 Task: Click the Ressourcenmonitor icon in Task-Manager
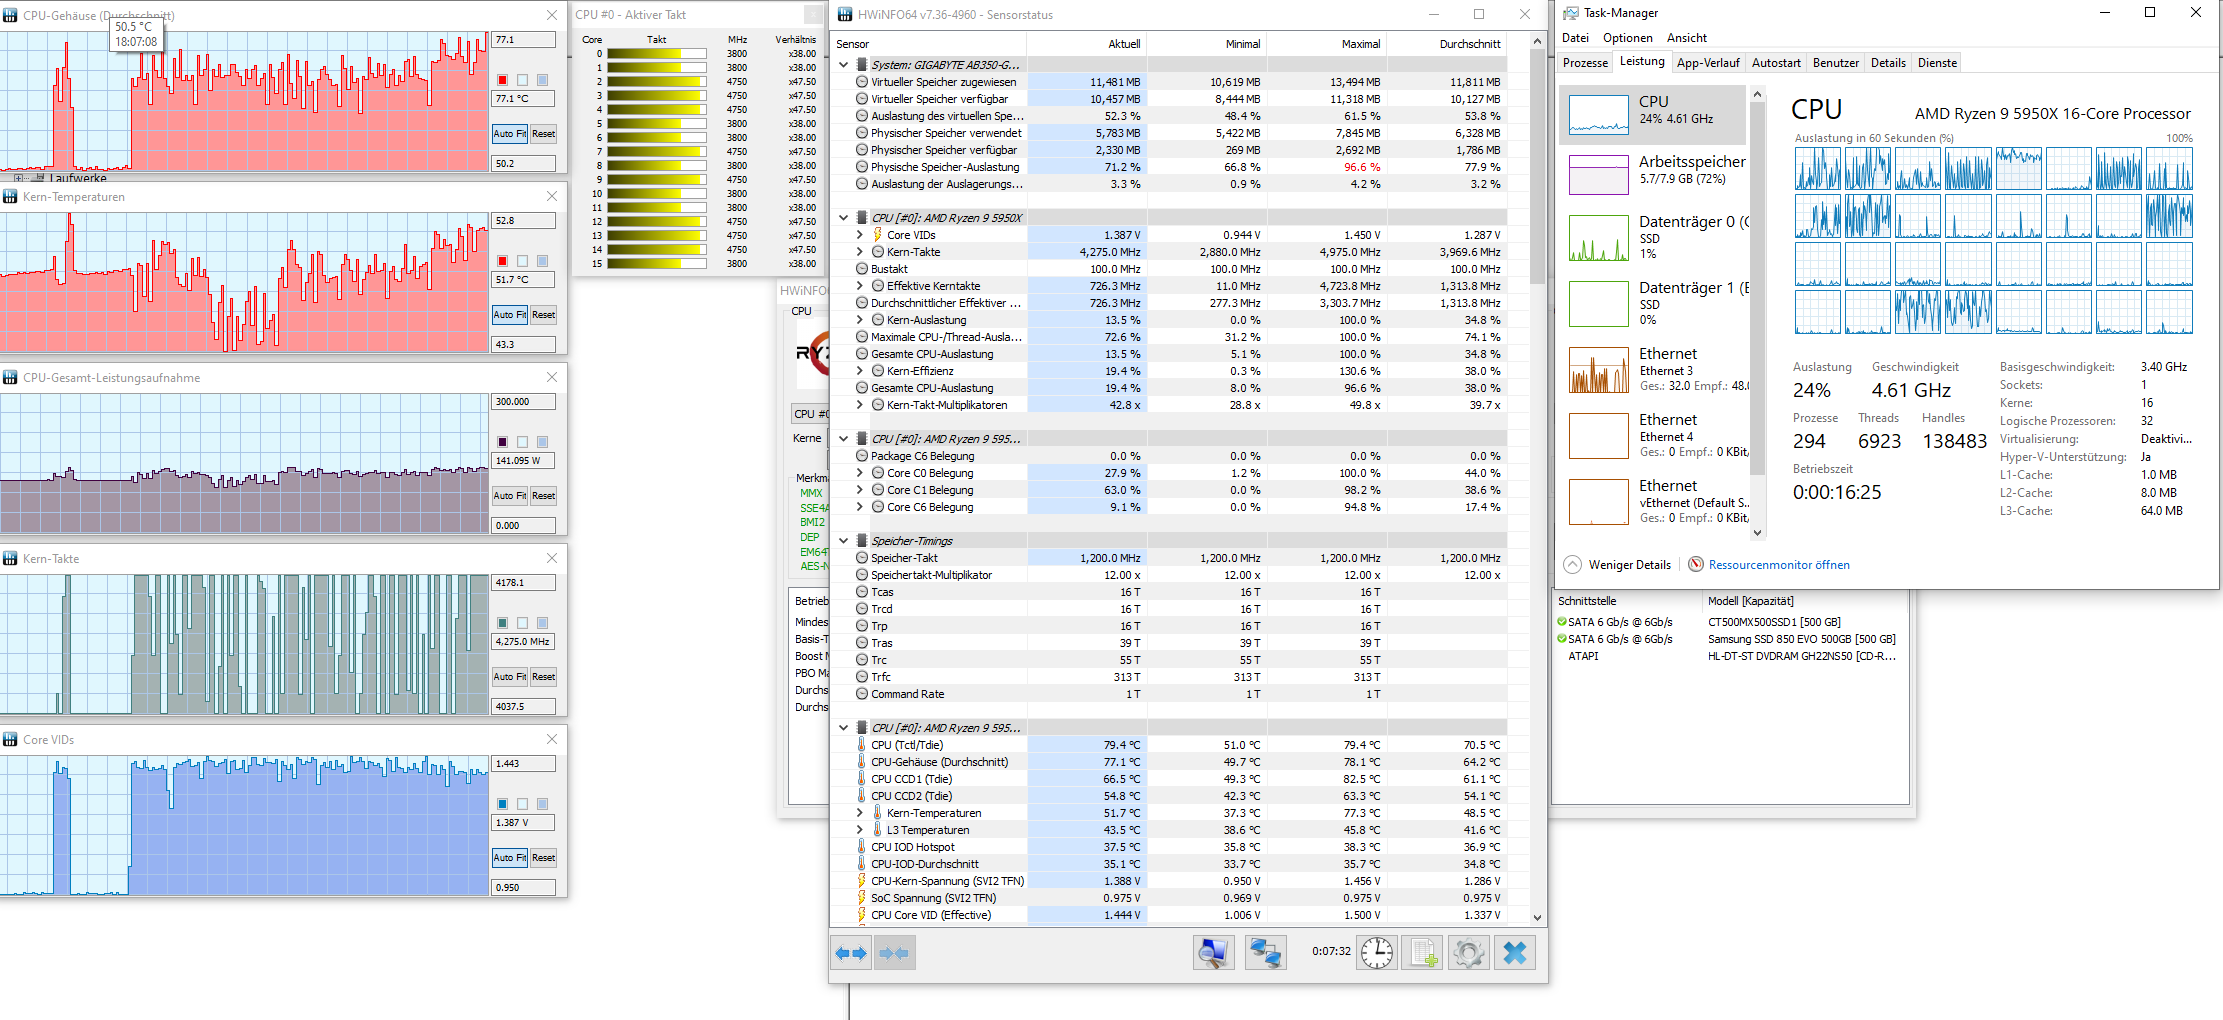click(1696, 565)
